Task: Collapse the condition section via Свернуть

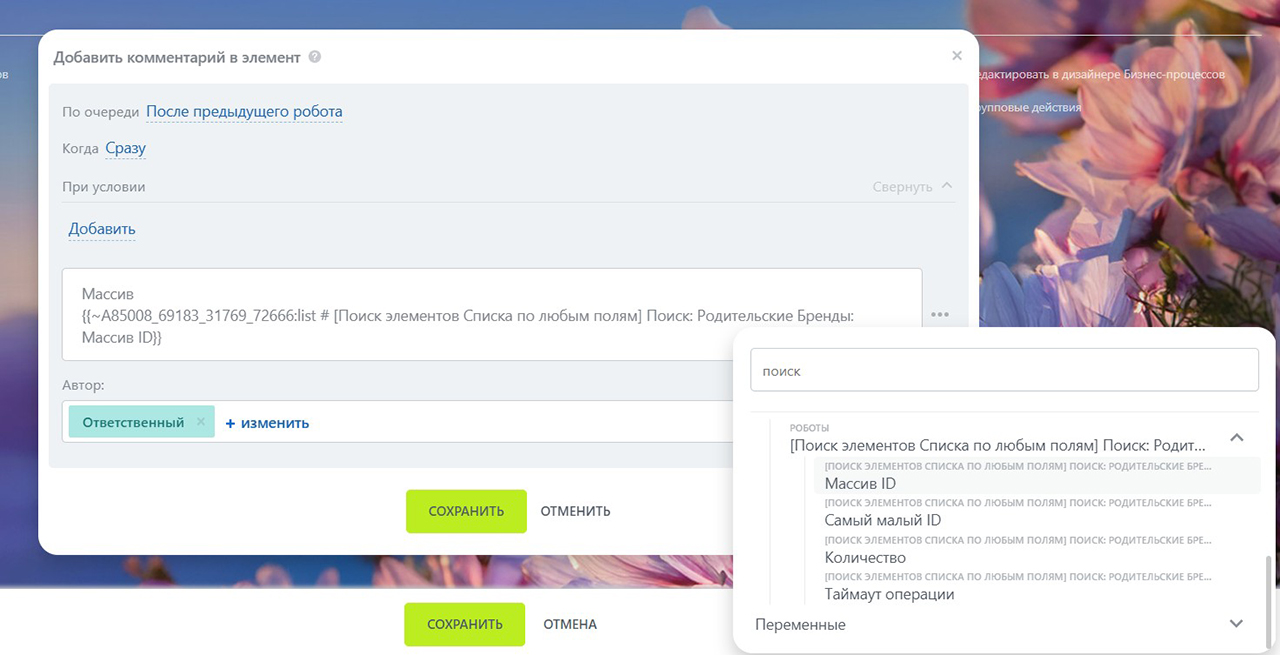Action: (912, 186)
